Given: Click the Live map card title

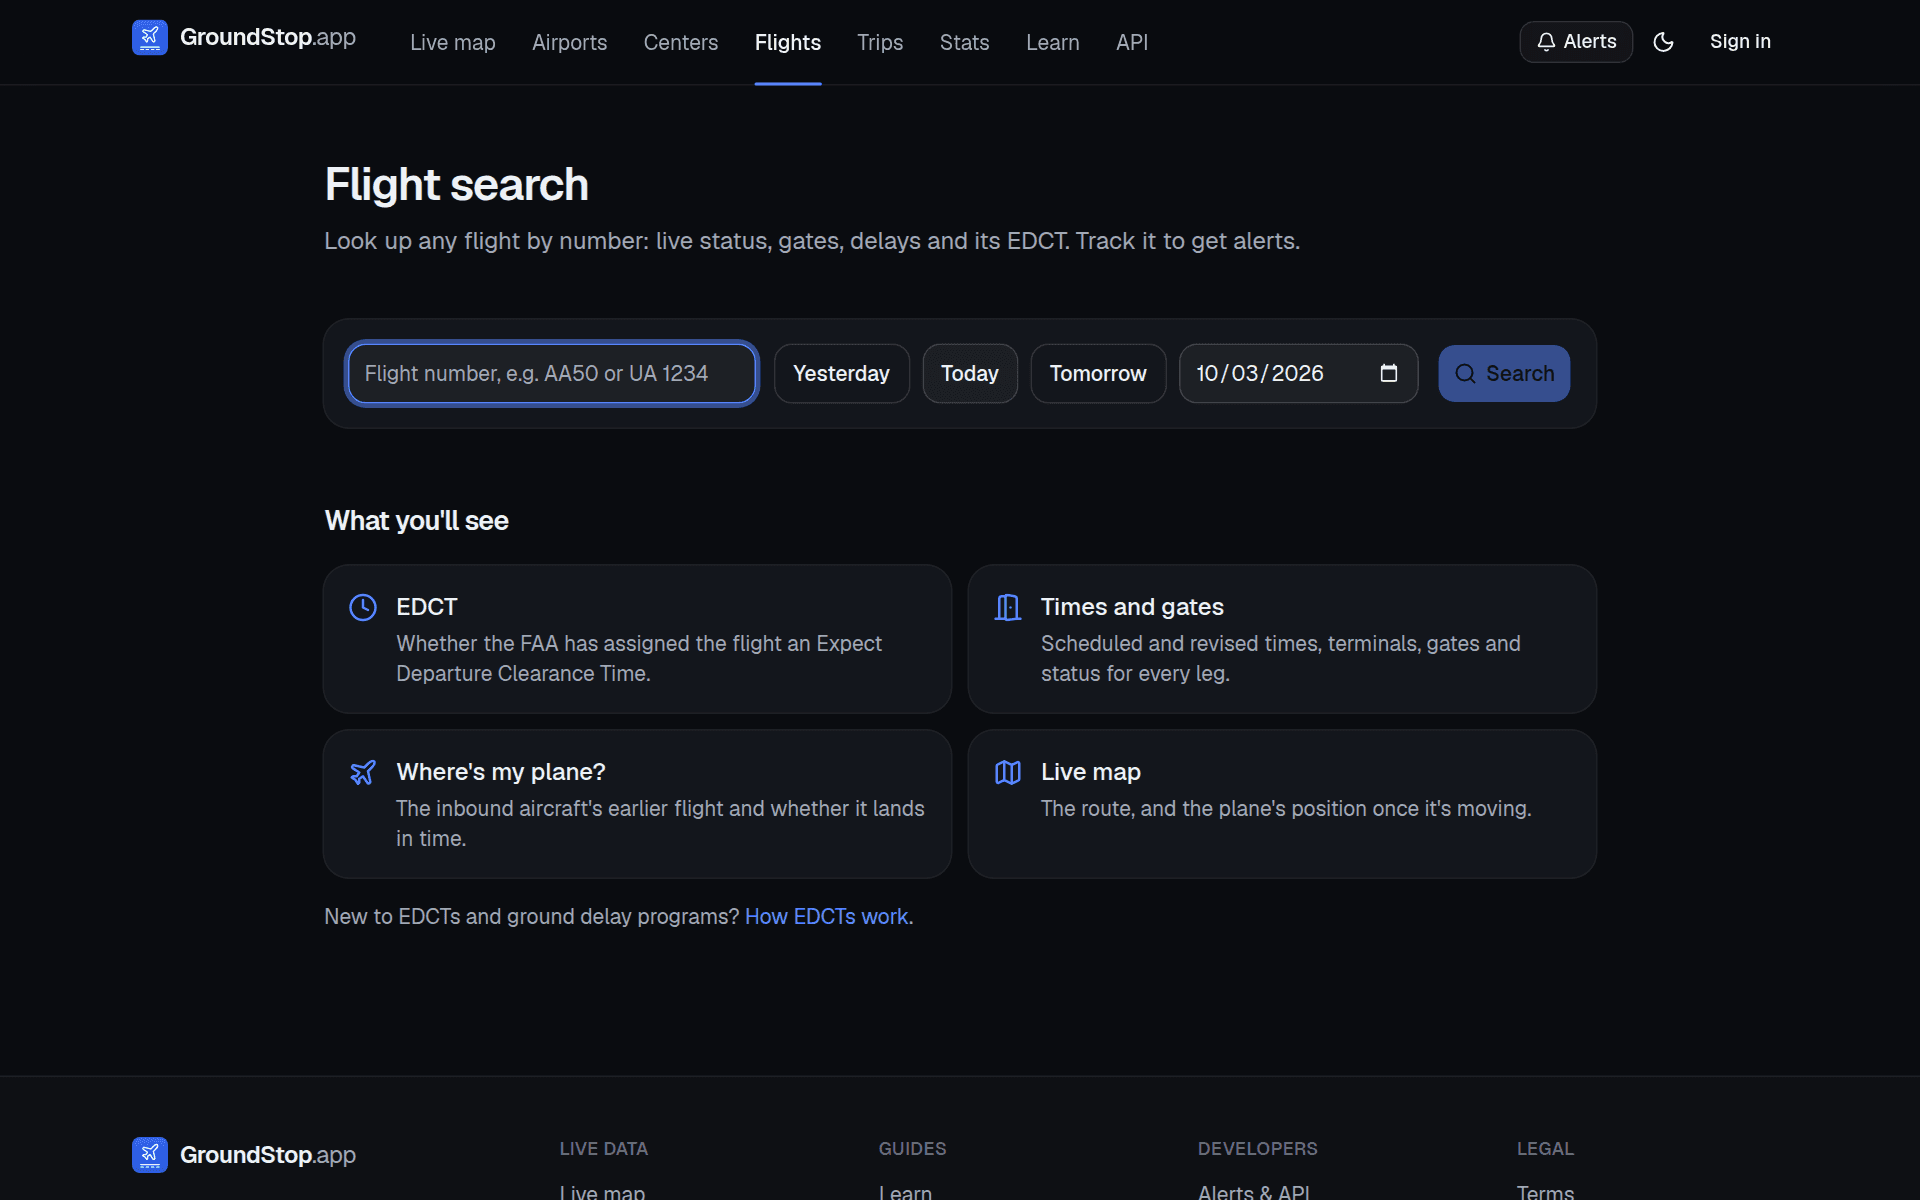Looking at the screenshot, I should pyautogui.click(x=1091, y=772).
